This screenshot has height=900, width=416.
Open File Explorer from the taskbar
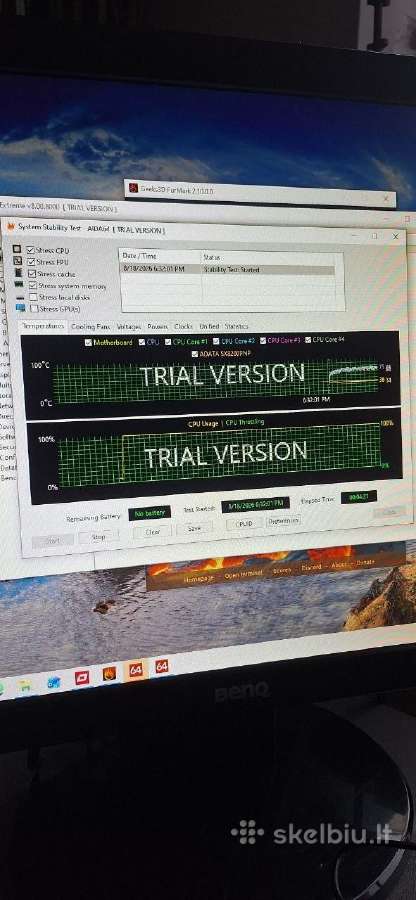pos(25,685)
